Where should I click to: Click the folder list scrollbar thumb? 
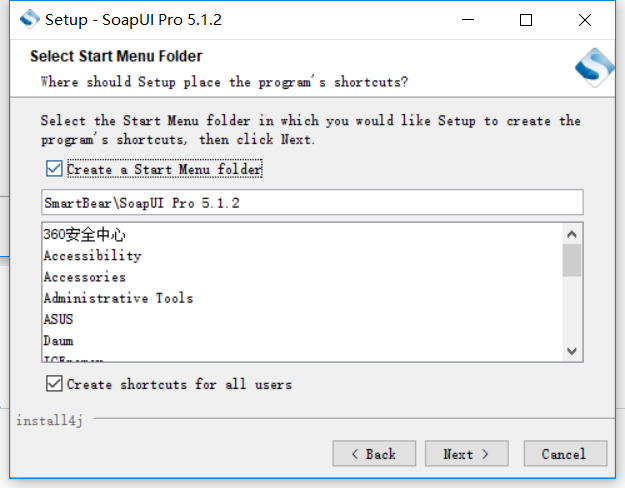572,260
